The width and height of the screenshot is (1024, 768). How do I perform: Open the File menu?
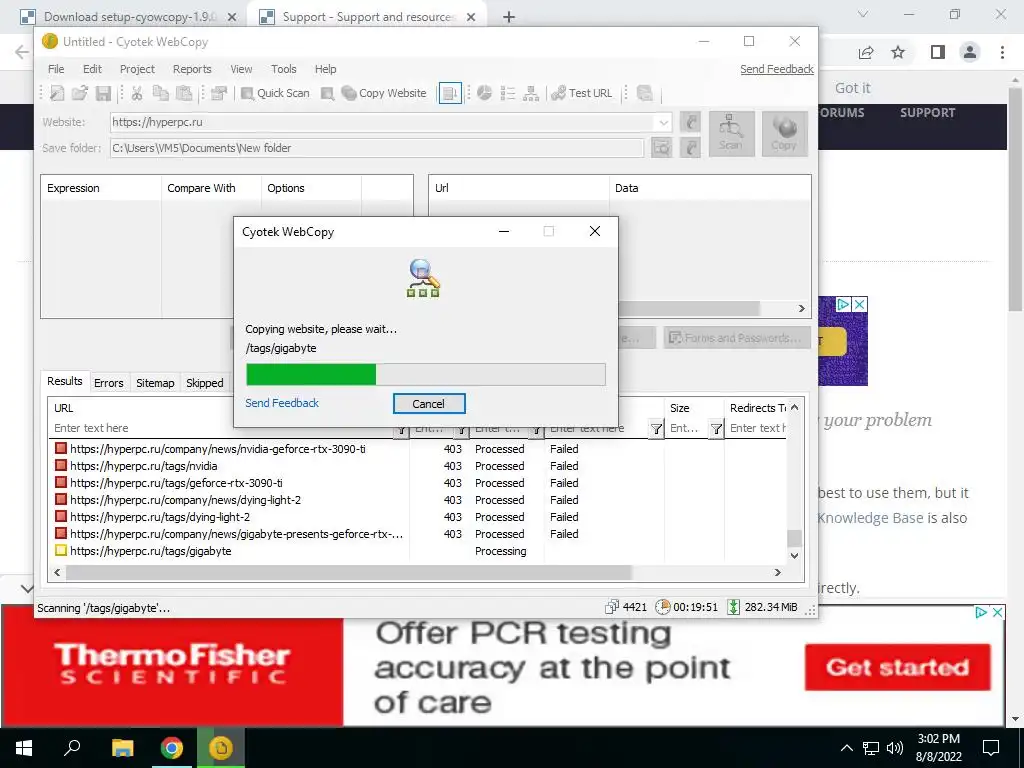pyautogui.click(x=56, y=69)
